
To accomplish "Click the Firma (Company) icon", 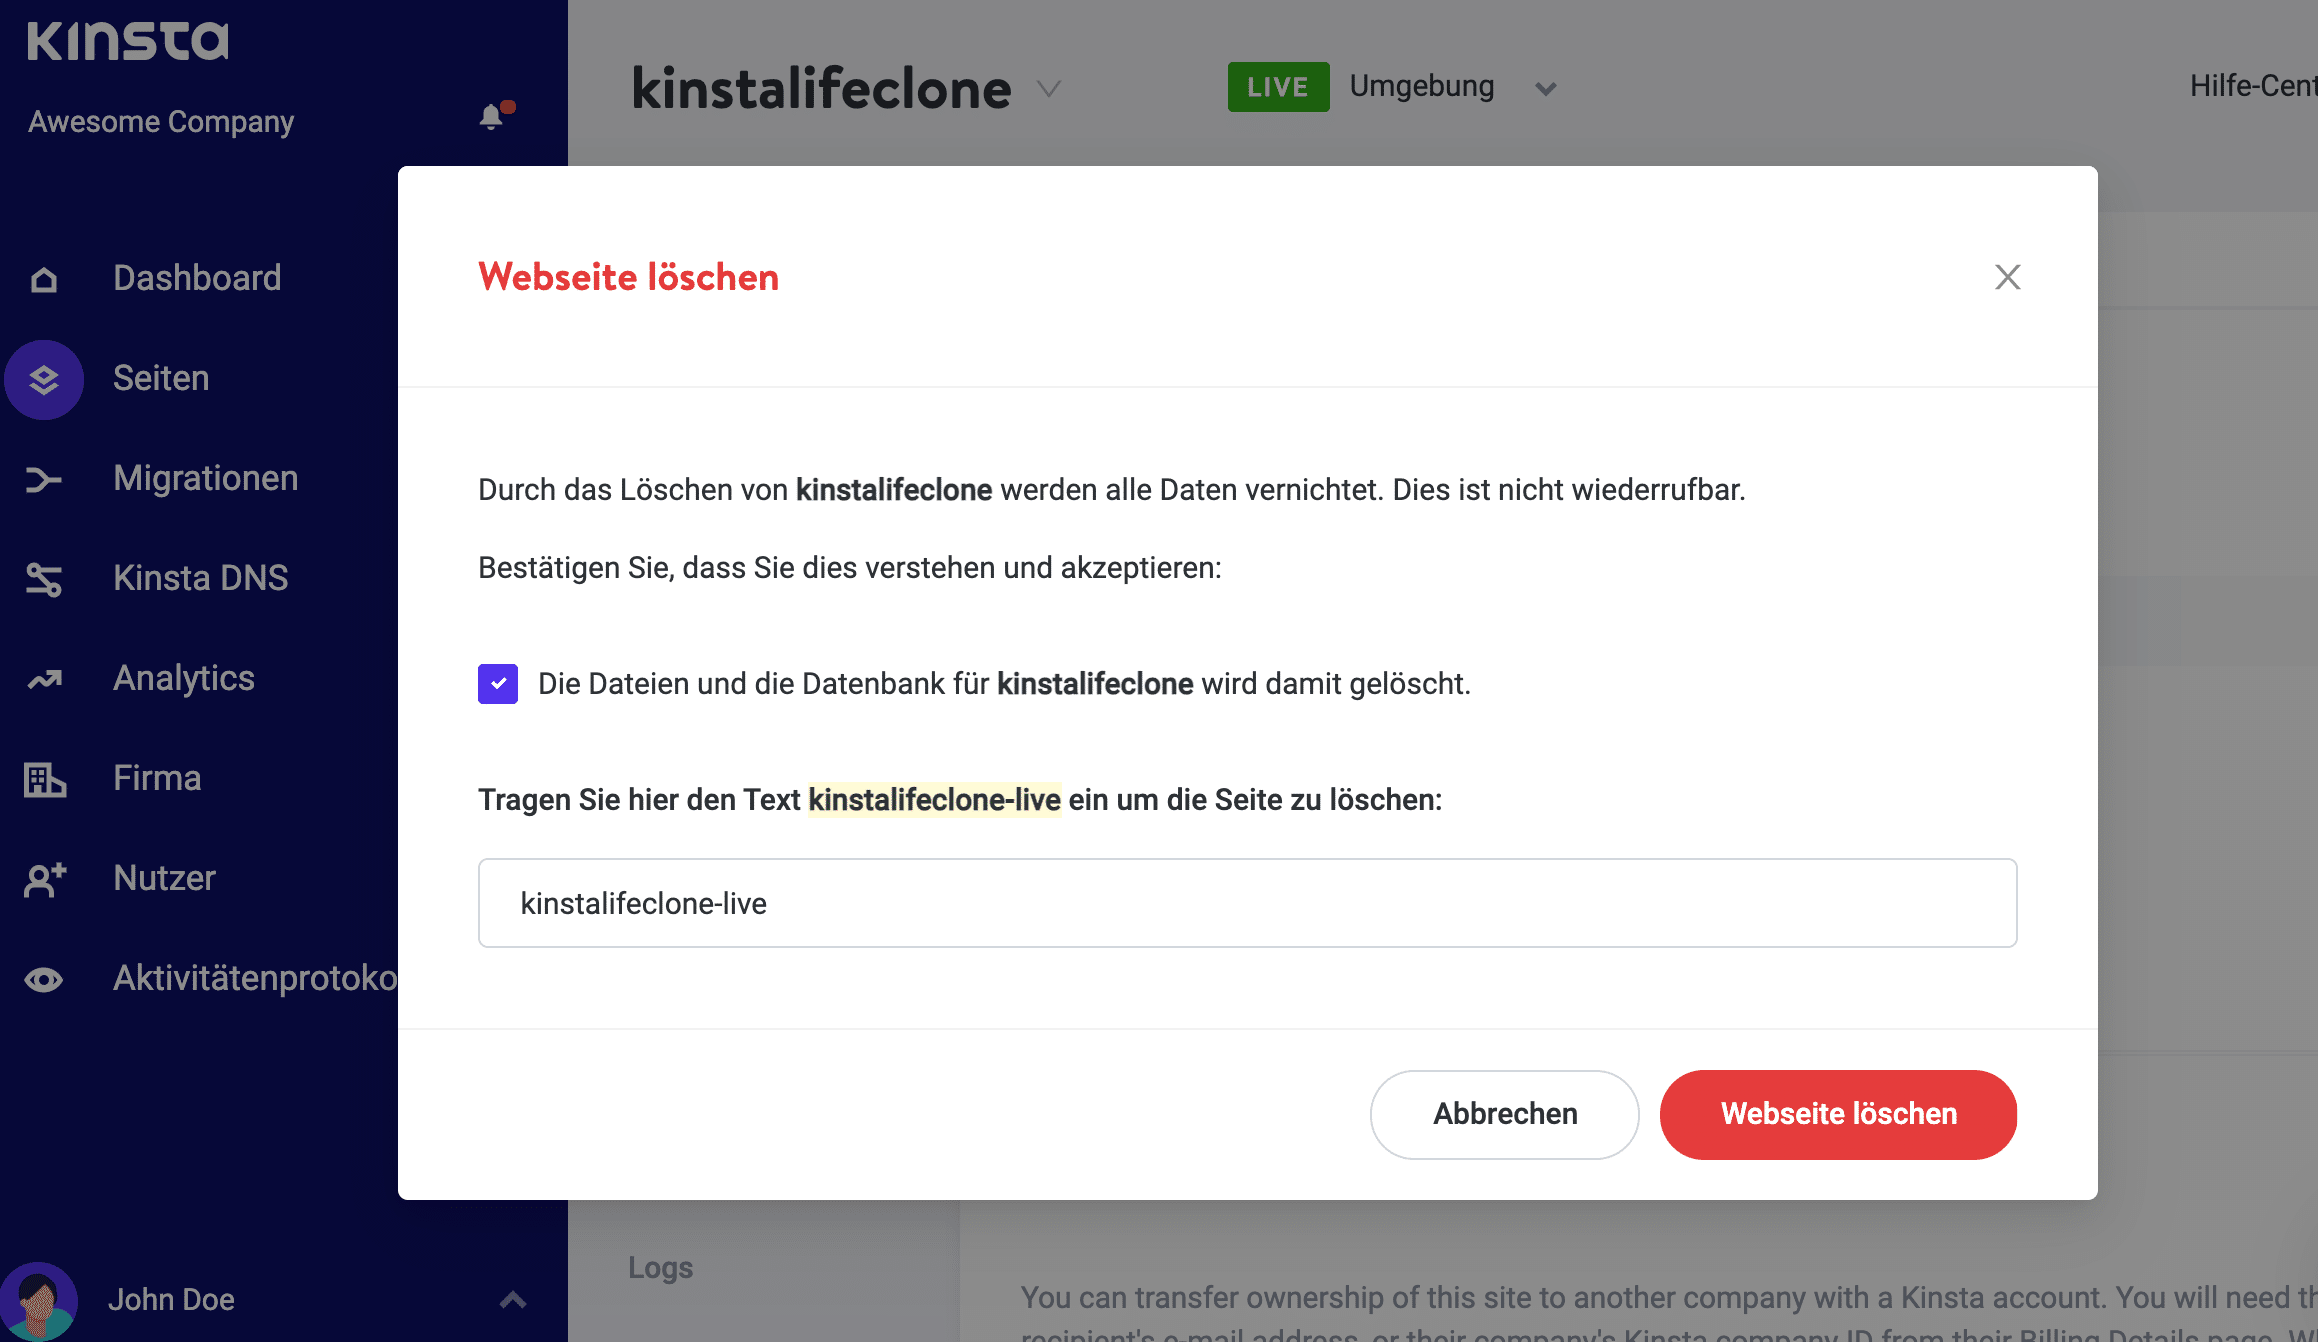I will (43, 778).
